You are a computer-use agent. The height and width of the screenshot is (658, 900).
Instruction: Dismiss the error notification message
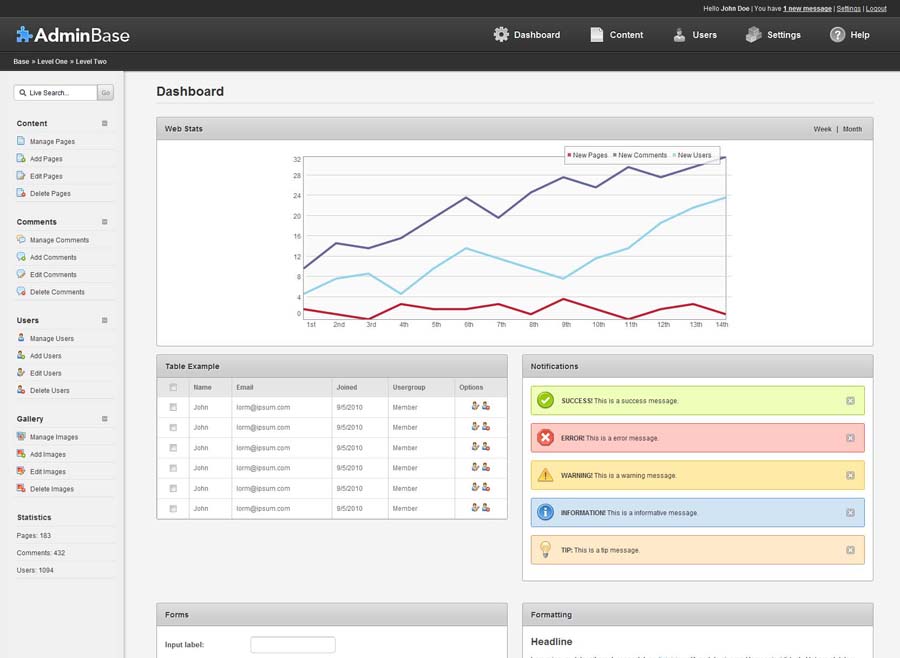tap(850, 438)
